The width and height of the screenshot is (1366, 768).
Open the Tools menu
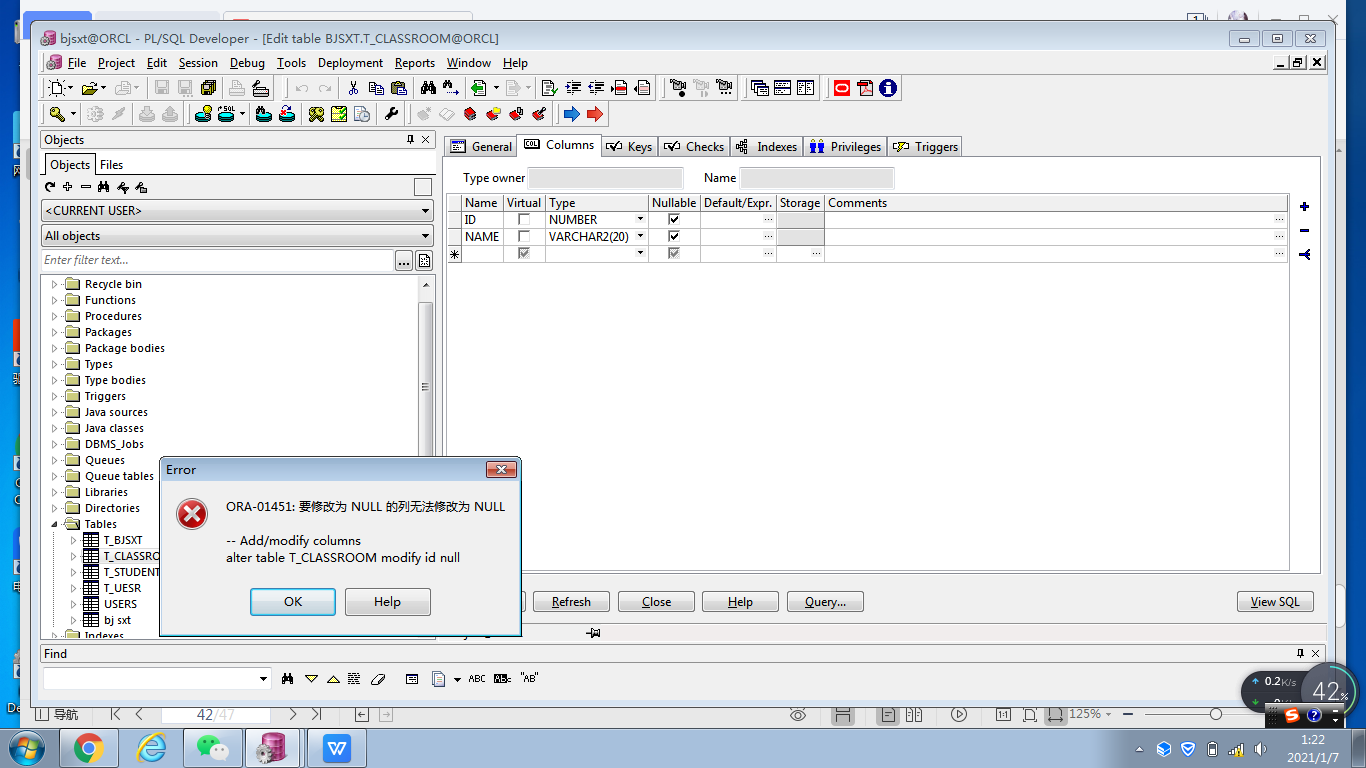click(x=291, y=63)
